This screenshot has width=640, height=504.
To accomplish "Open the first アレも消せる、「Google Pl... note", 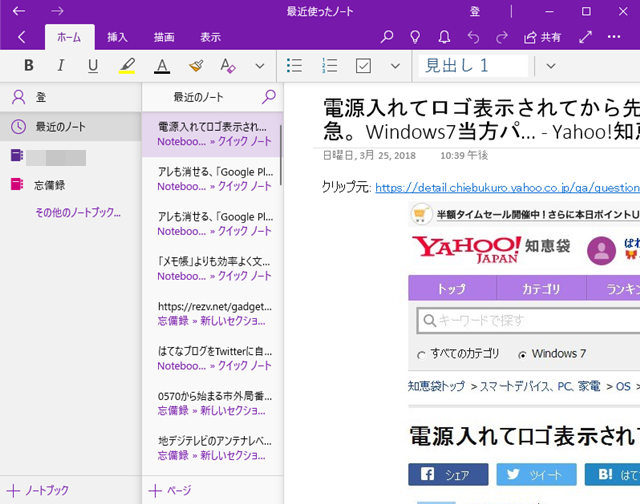I will (212, 179).
